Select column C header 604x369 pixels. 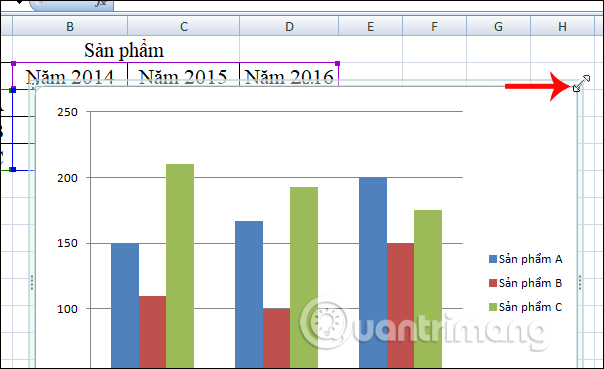click(183, 26)
